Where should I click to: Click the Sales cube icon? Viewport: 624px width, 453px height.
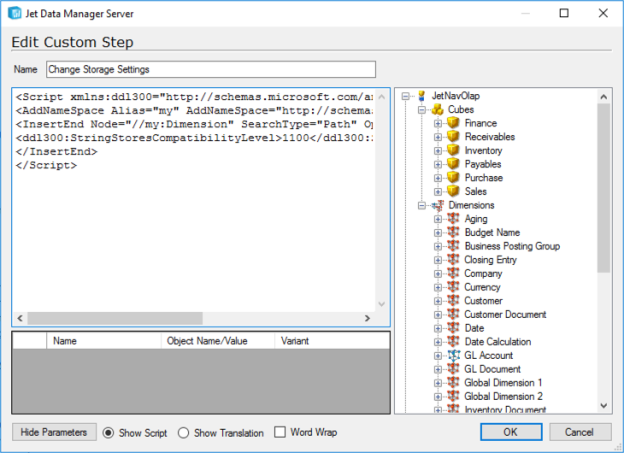[453, 191]
